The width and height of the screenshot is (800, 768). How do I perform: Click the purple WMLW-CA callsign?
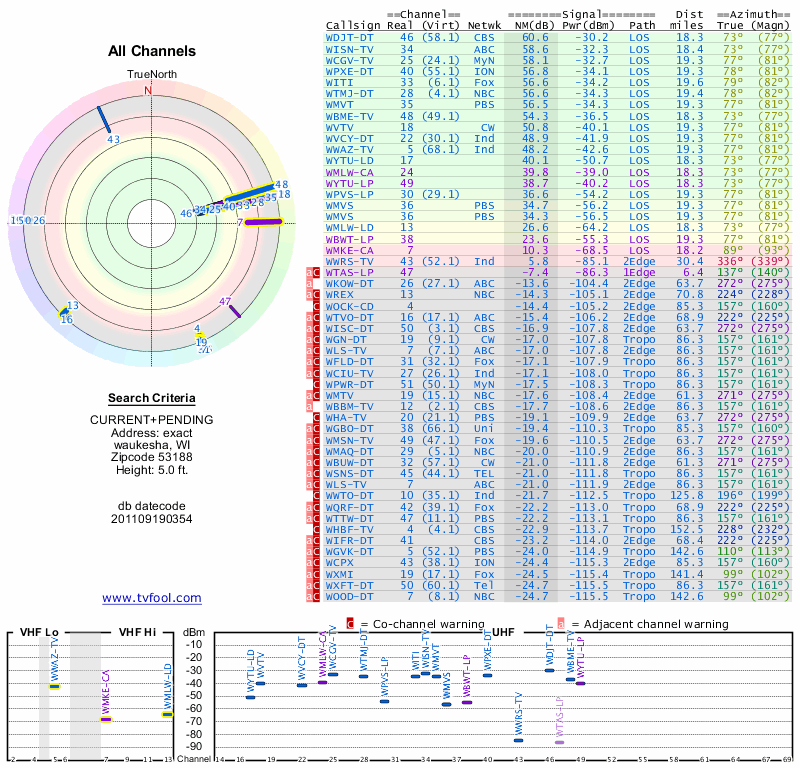(x=350, y=172)
